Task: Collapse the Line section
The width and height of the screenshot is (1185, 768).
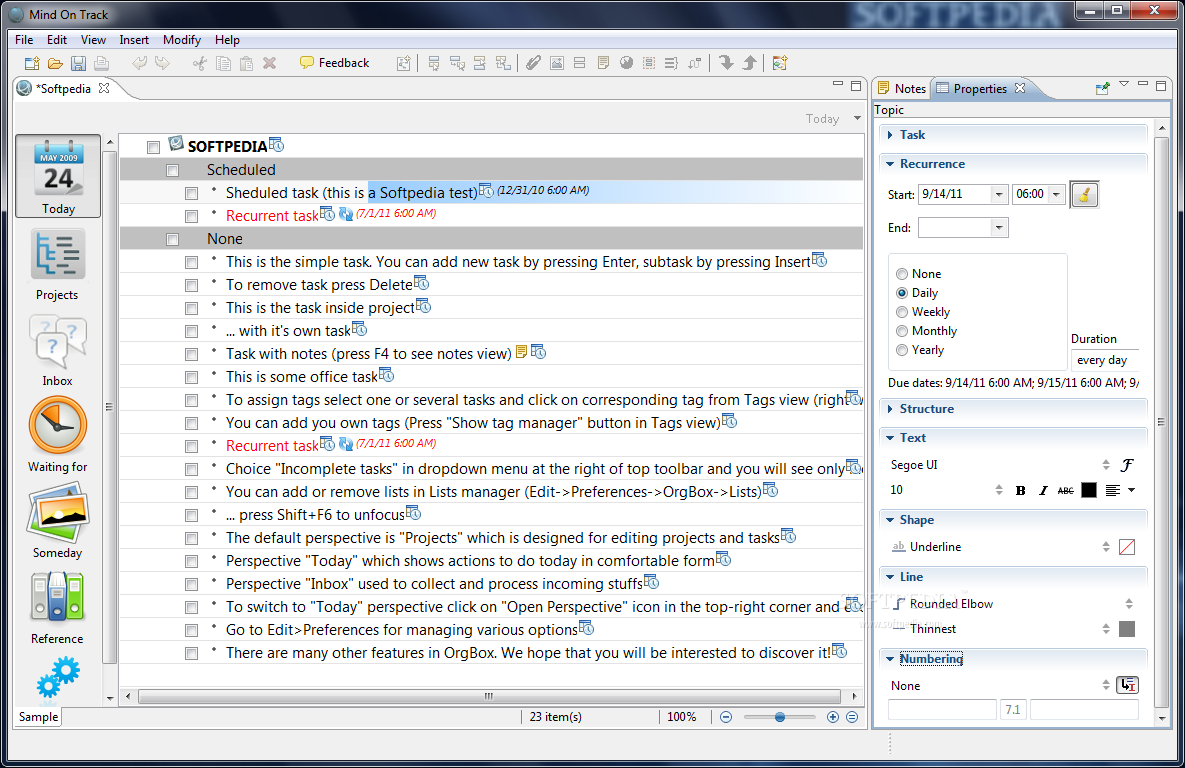Action: [890, 577]
